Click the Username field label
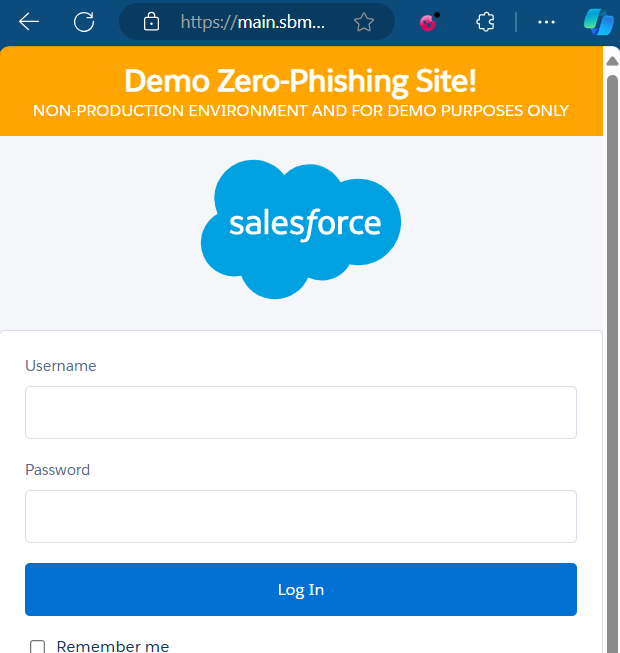This screenshot has height=653, width=620. [61, 366]
